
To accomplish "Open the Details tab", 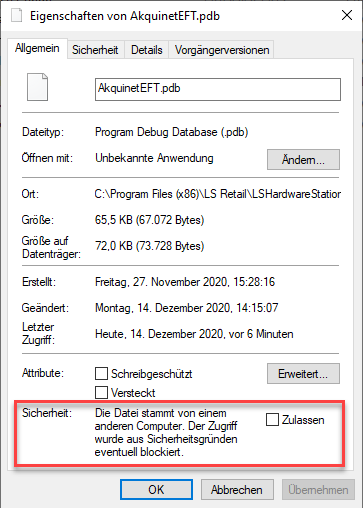I will coord(147,50).
